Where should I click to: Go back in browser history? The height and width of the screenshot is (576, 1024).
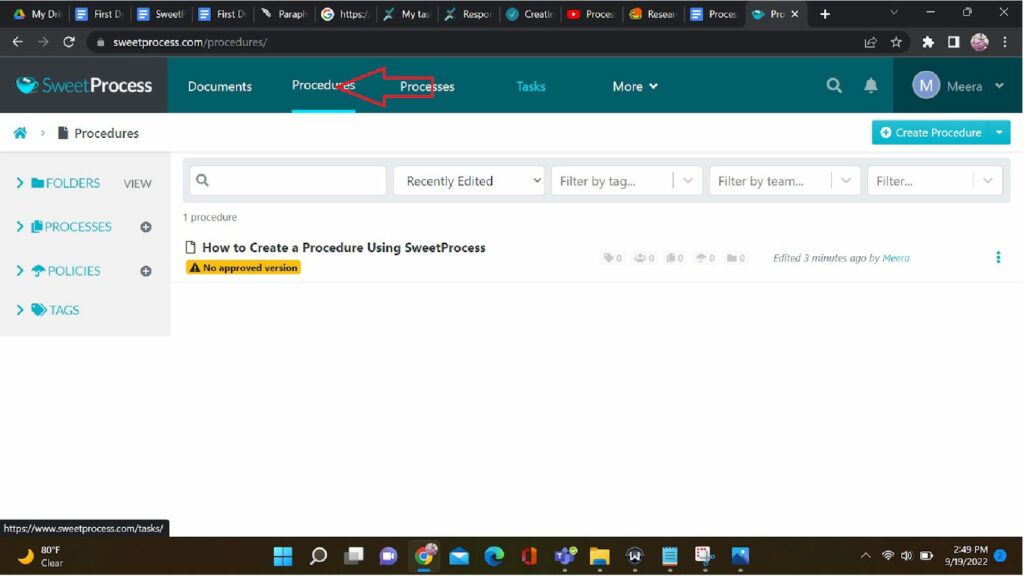[x=18, y=42]
